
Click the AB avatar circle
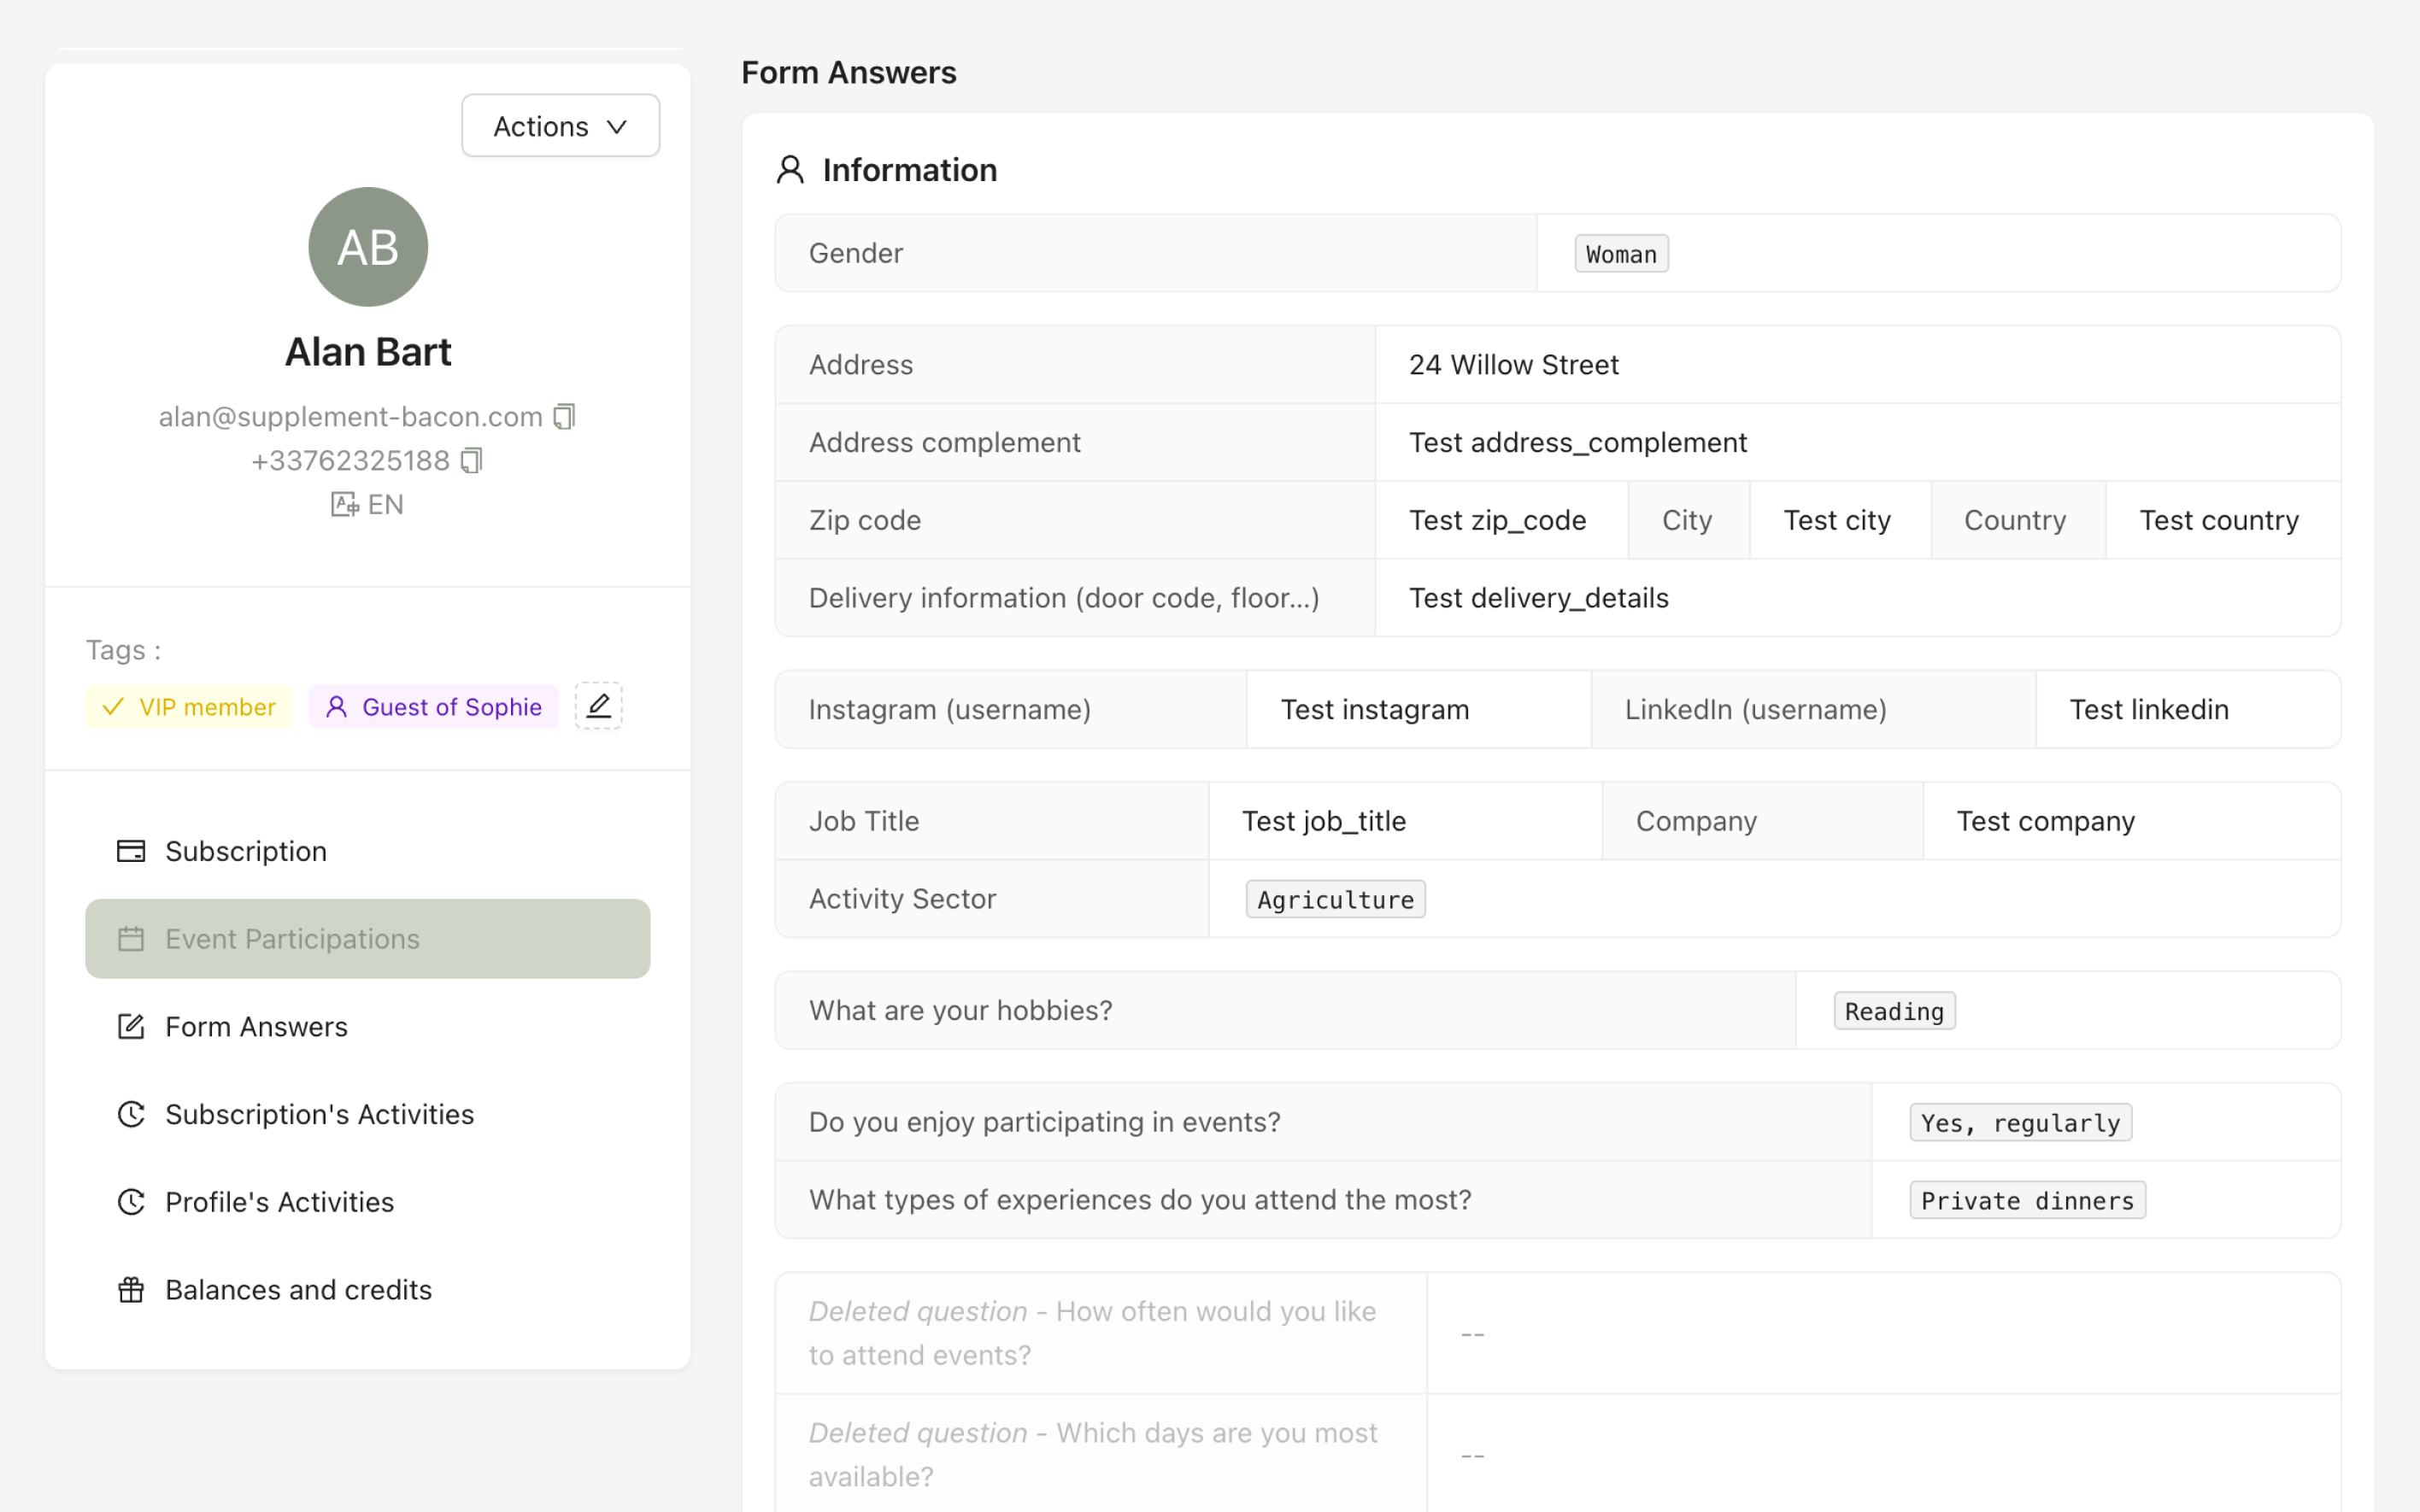[x=368, y=247]
